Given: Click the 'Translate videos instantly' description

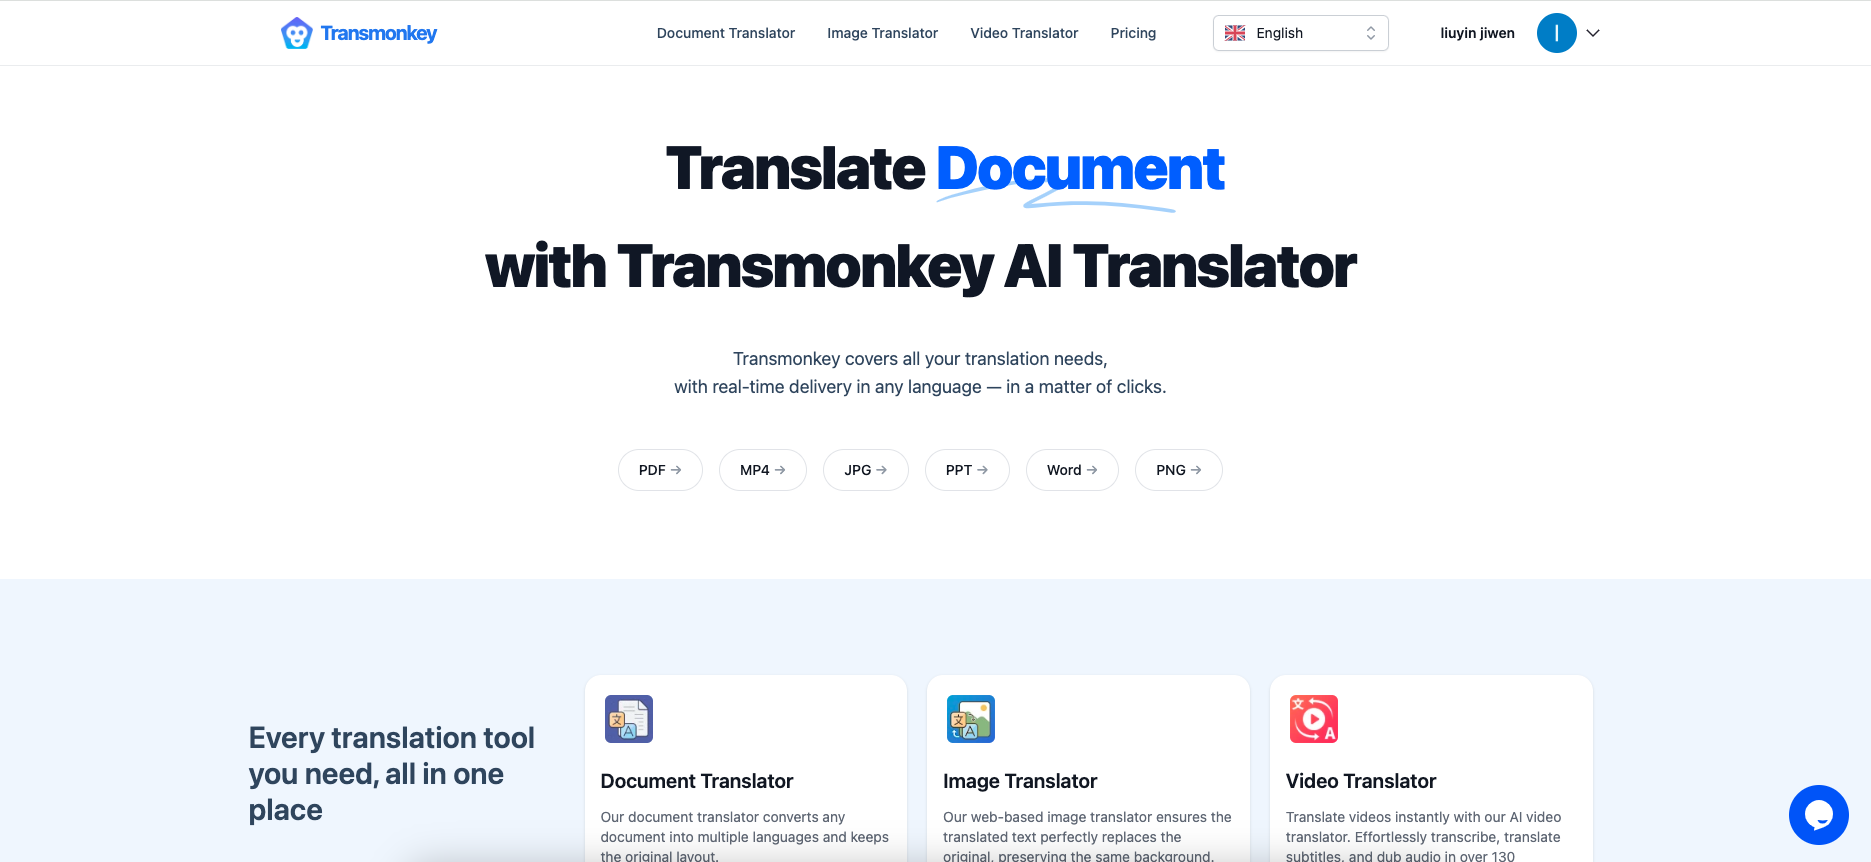Looking at the screenshot, I should [x=1424, y=836].
